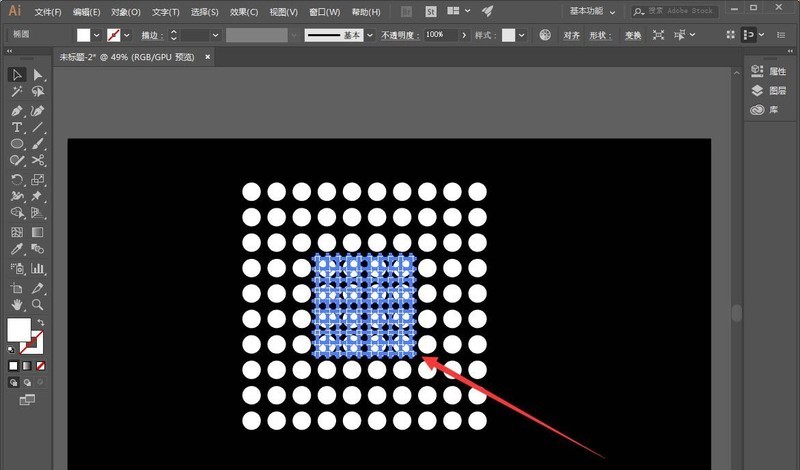Screen dimensions: 800x470
Task: Open the 样式 style swatch dropdown
Action: click(x=524, y=34)
